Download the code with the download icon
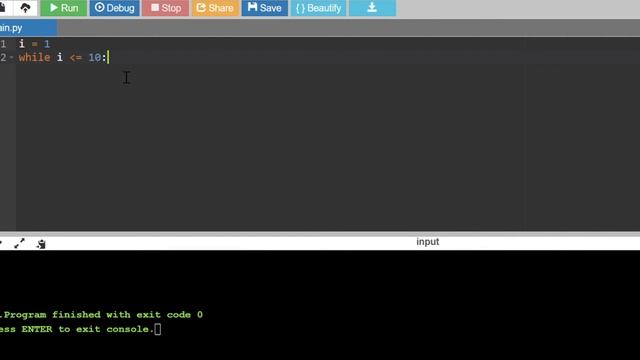Viewport: 640px width, 360px height. (x=372, y=8)
